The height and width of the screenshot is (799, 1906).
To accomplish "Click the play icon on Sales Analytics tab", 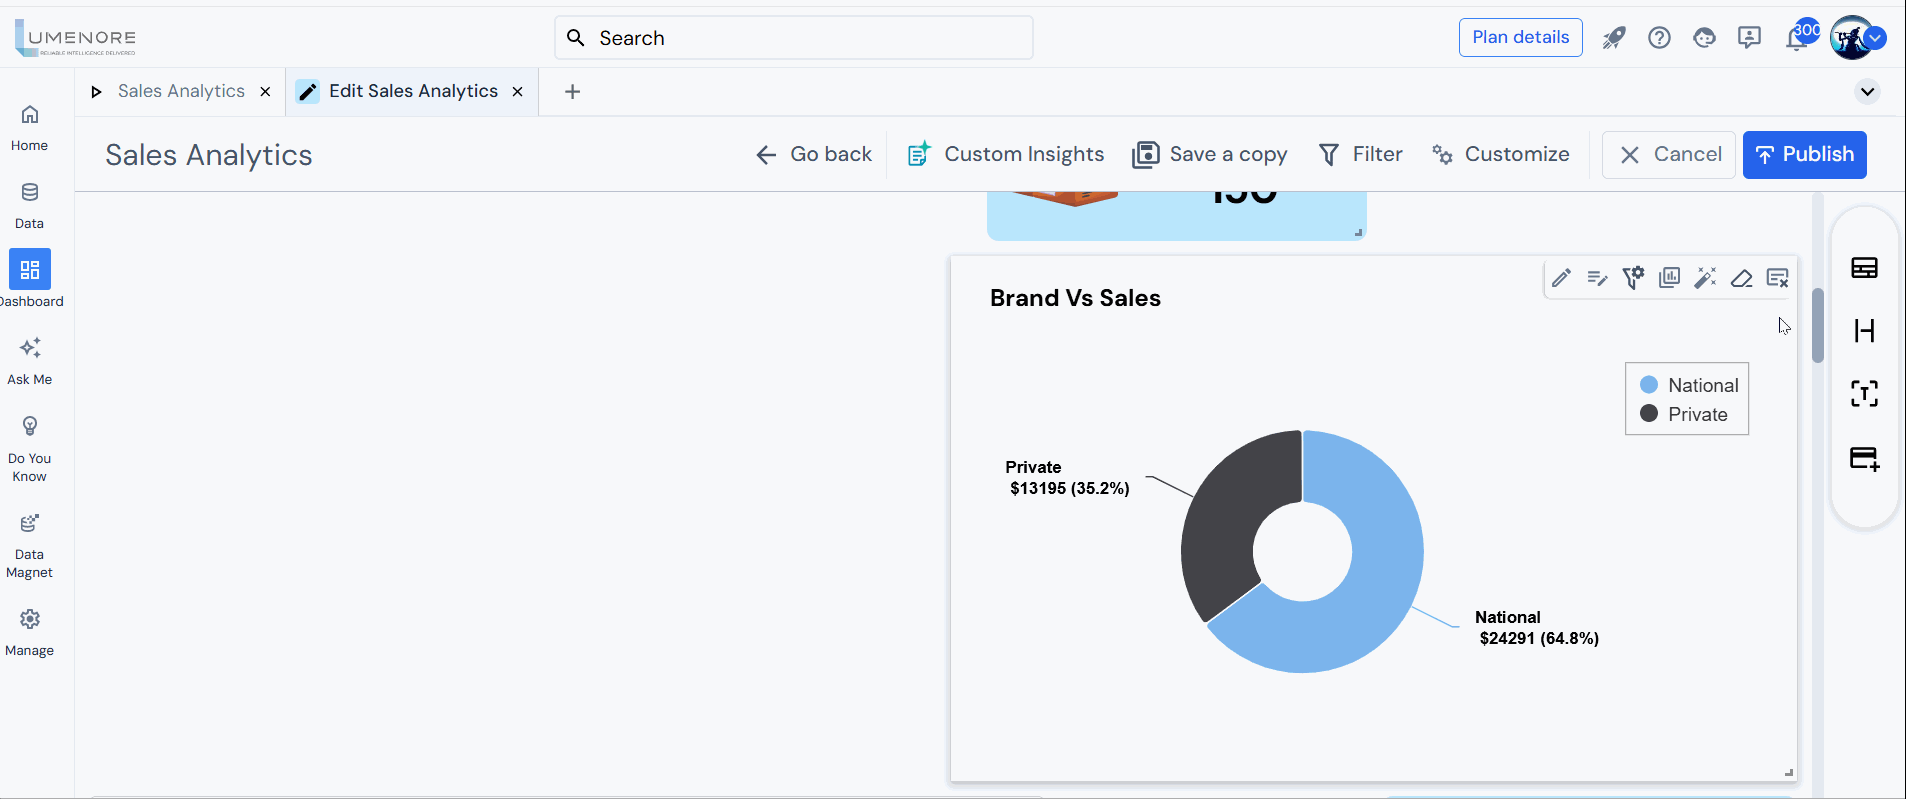I will (x=97, y=92).
